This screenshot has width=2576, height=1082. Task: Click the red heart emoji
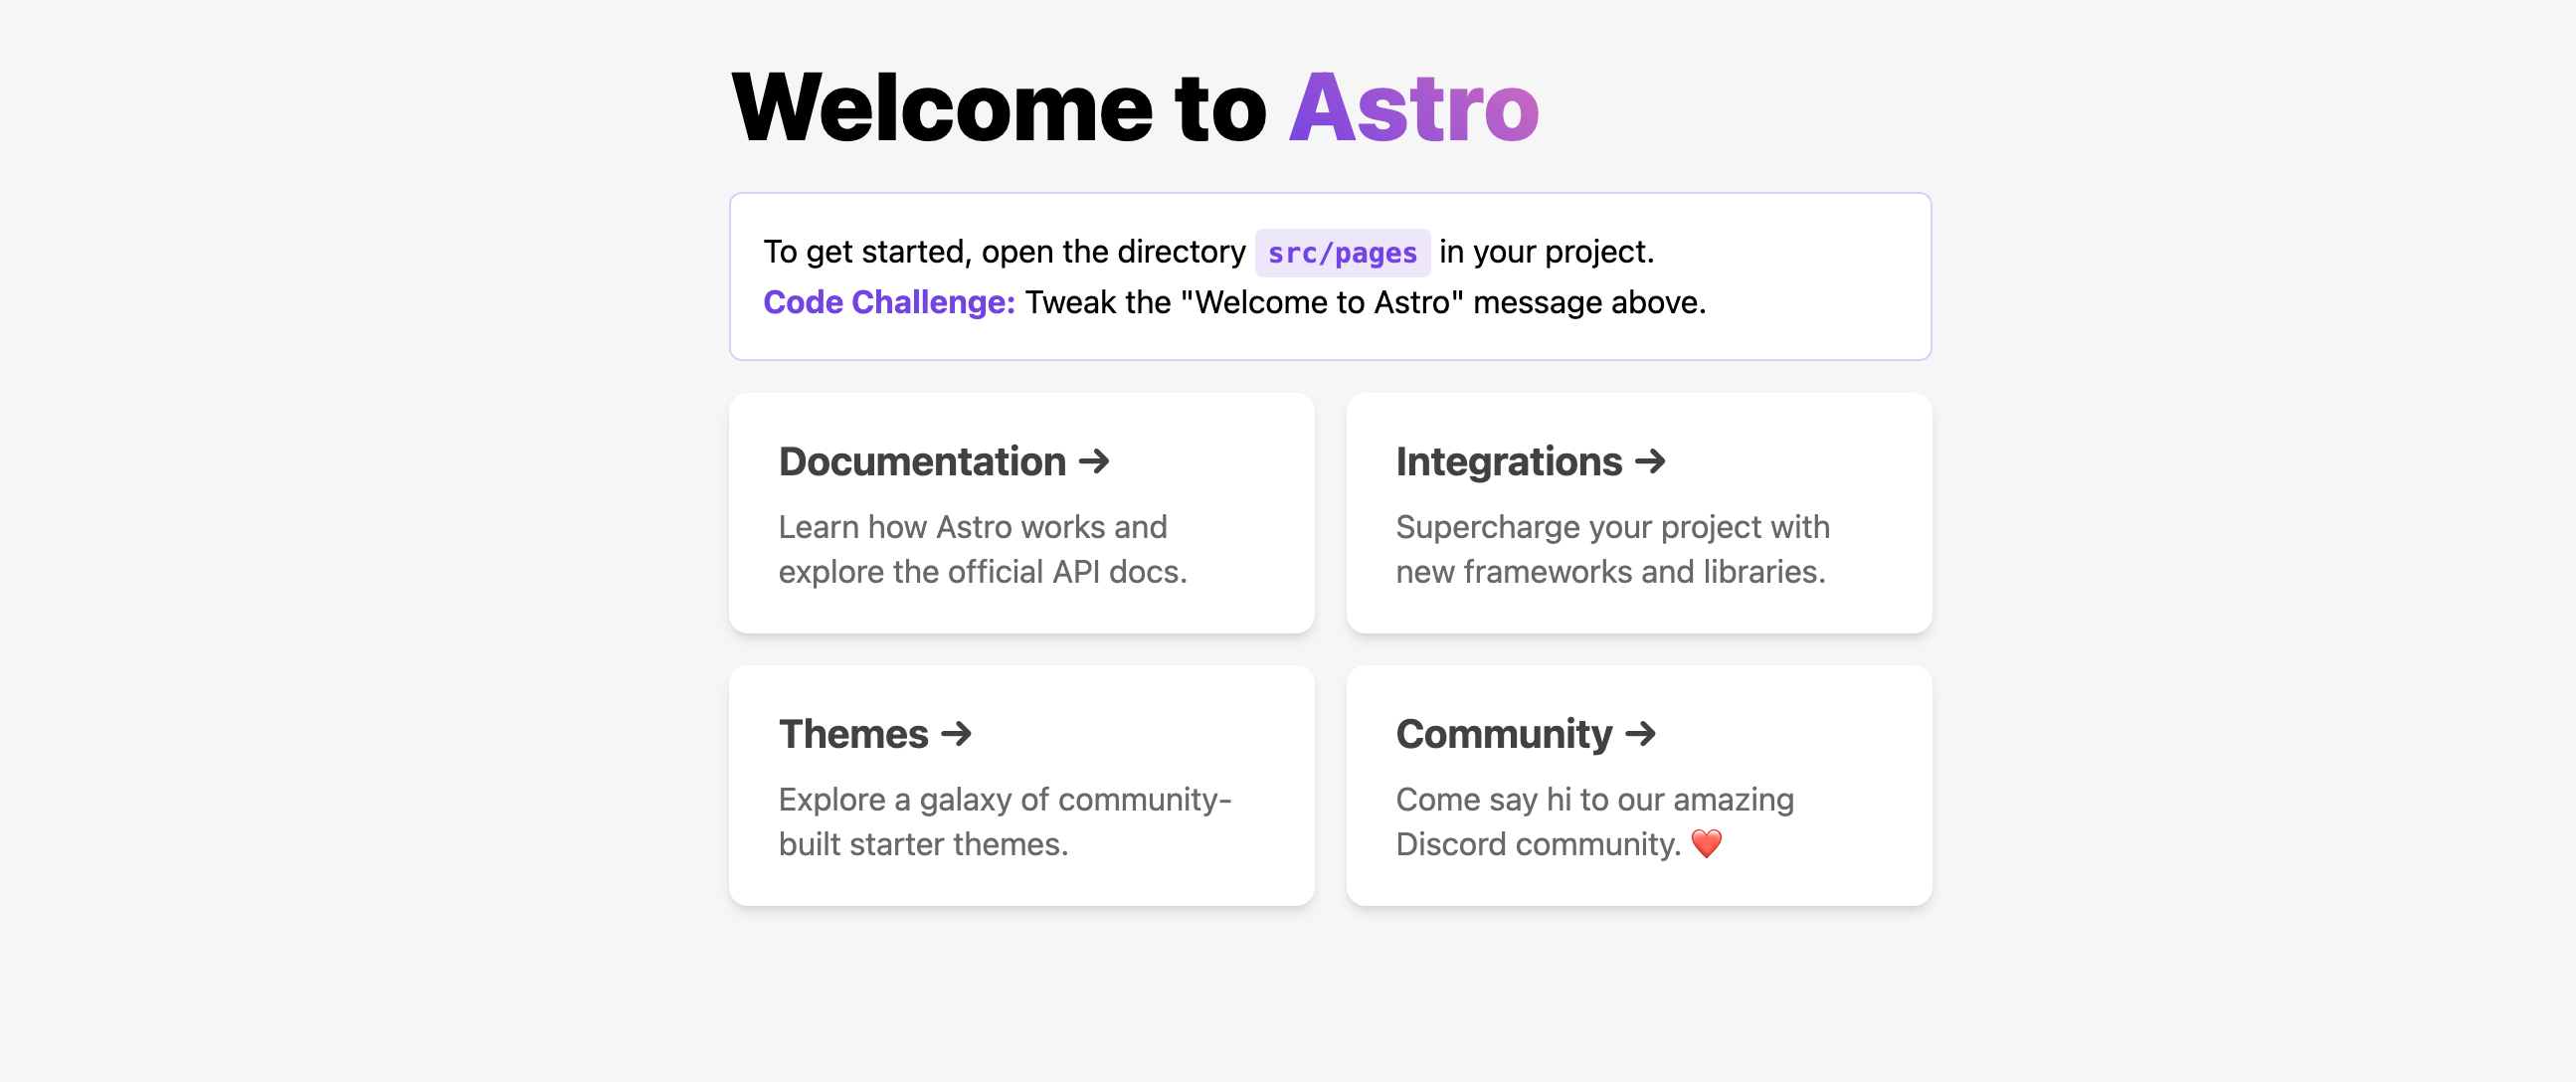coord(1706,844)
